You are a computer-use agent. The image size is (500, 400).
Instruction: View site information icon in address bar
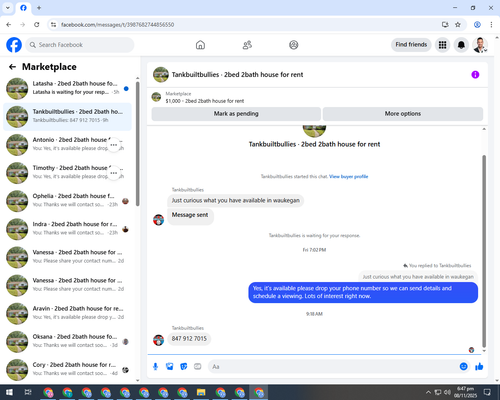coord(53,25)
